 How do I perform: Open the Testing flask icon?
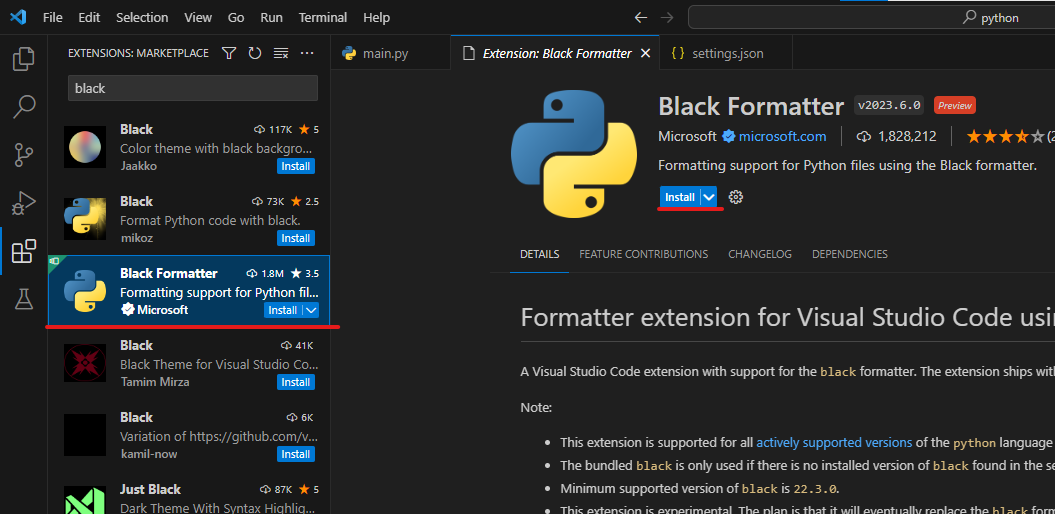24,299
